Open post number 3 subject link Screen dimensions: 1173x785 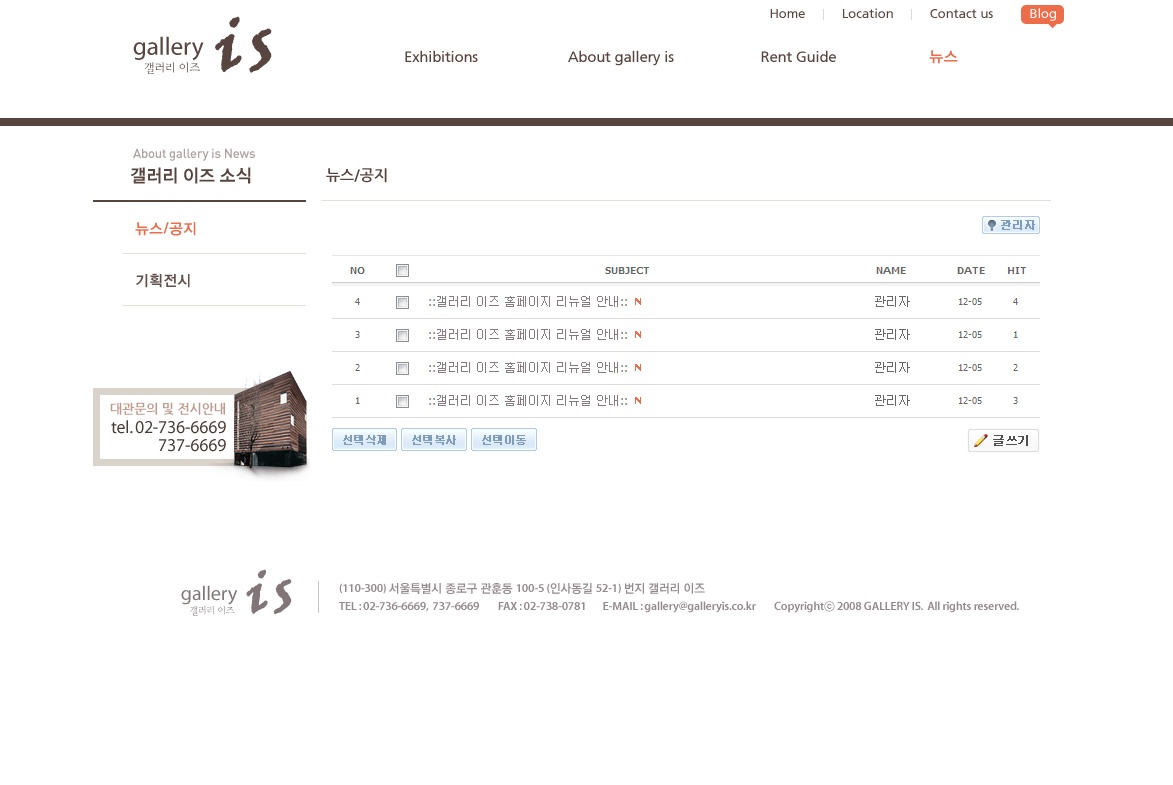[x=528, y=335]
